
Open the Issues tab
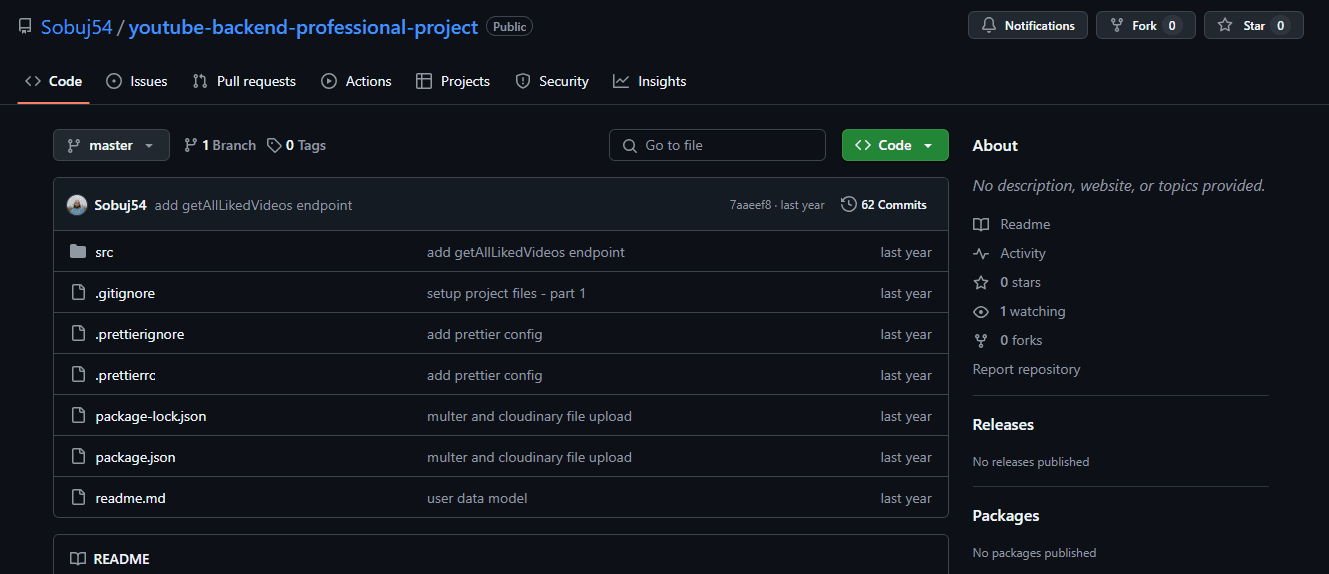137,81
